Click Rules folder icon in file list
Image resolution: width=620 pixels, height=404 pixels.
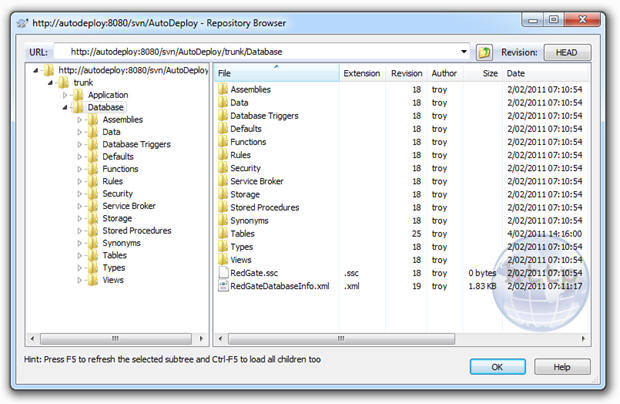(223, 155)
